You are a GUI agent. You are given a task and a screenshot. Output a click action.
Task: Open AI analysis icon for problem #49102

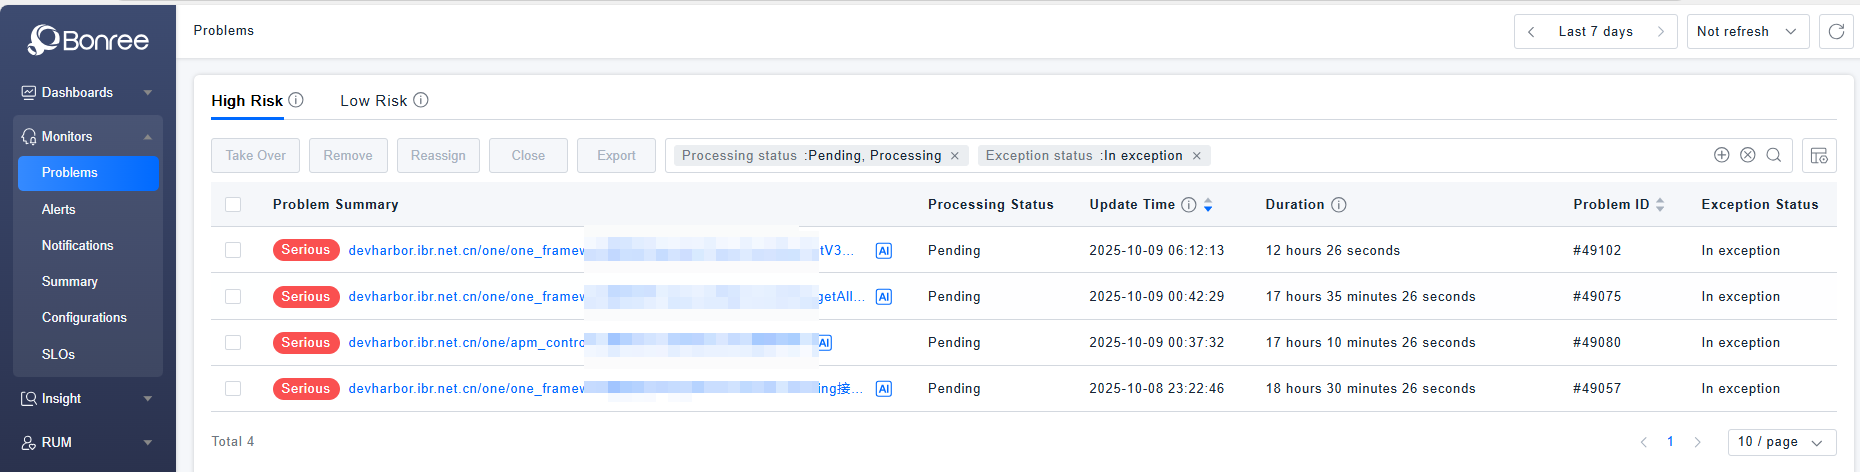(x=883, y=251)
